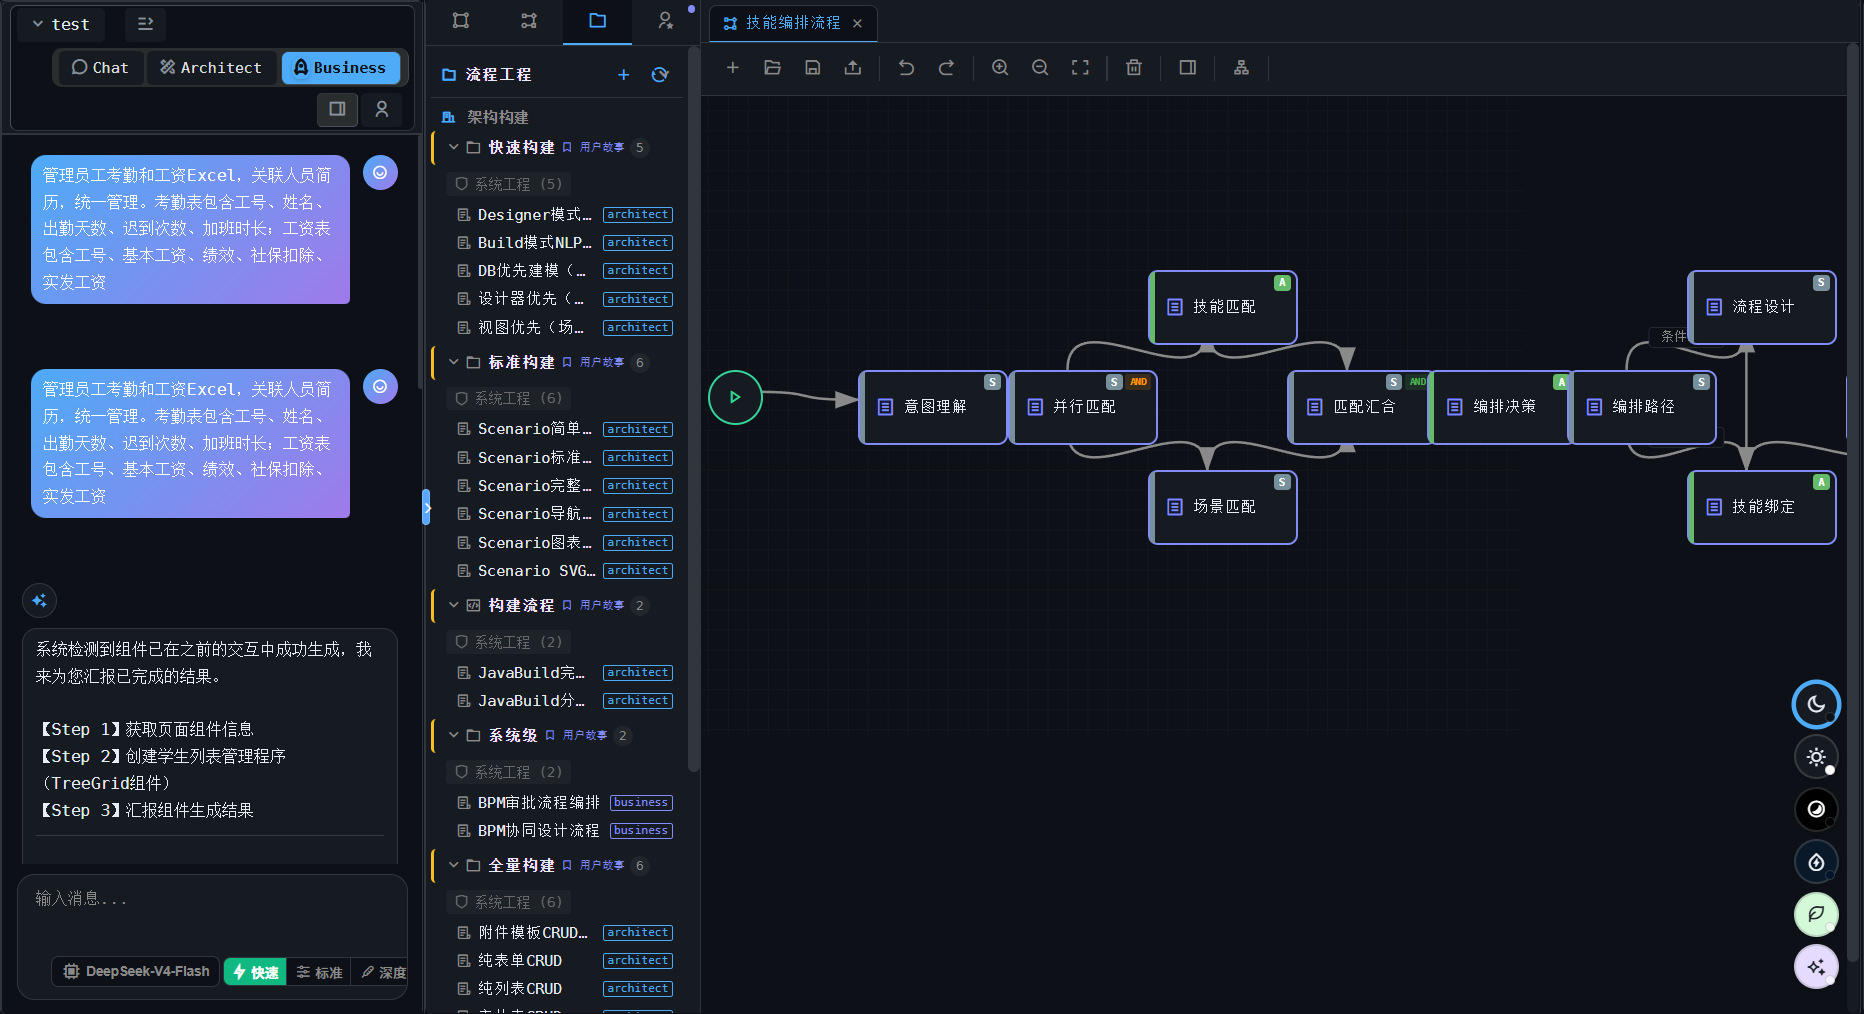Image resolution: width=1864 pixels, height=1014 pixels.
Task: Switch to light theme sun button
Action: click(1816, 757)
